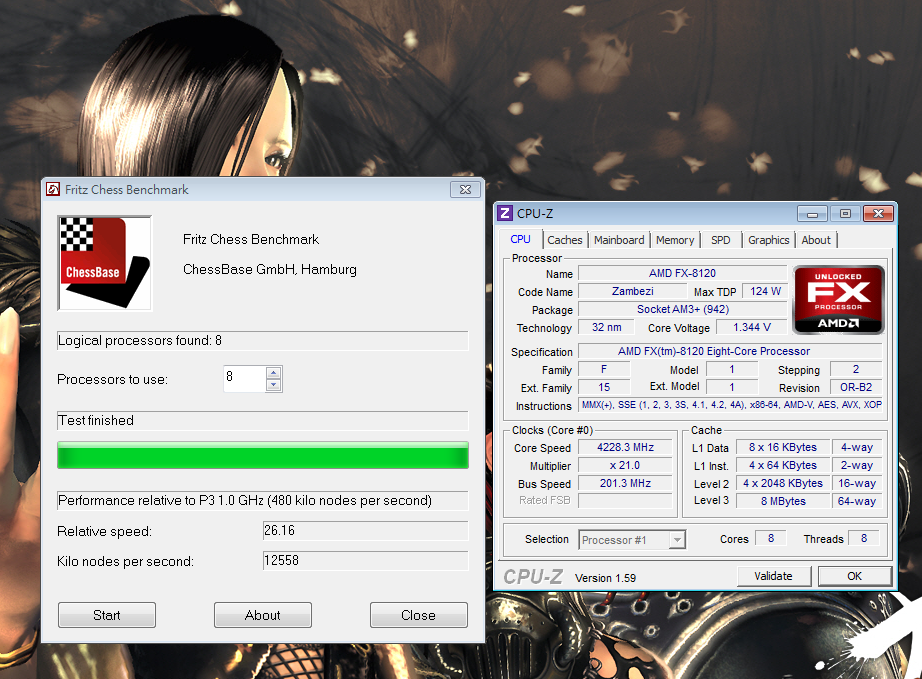Click OK in the CPU-Z window

click(854, 576)
